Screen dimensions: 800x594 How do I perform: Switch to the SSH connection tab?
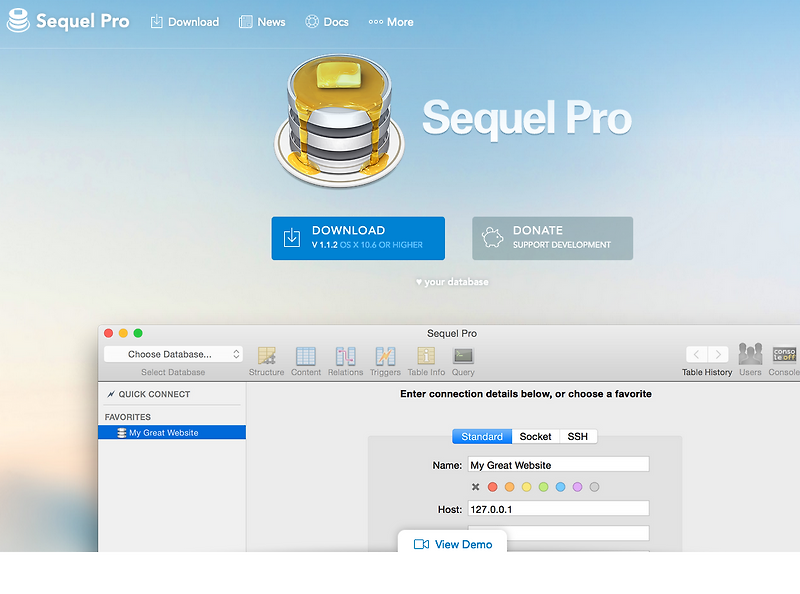point(577,436)
